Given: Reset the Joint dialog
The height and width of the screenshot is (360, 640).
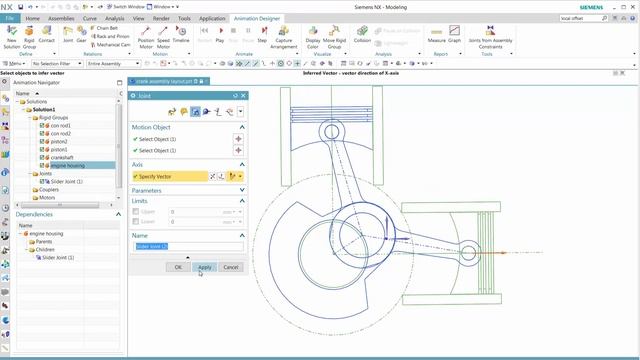Looking at the screenshot, I should (x=235, y=96).
